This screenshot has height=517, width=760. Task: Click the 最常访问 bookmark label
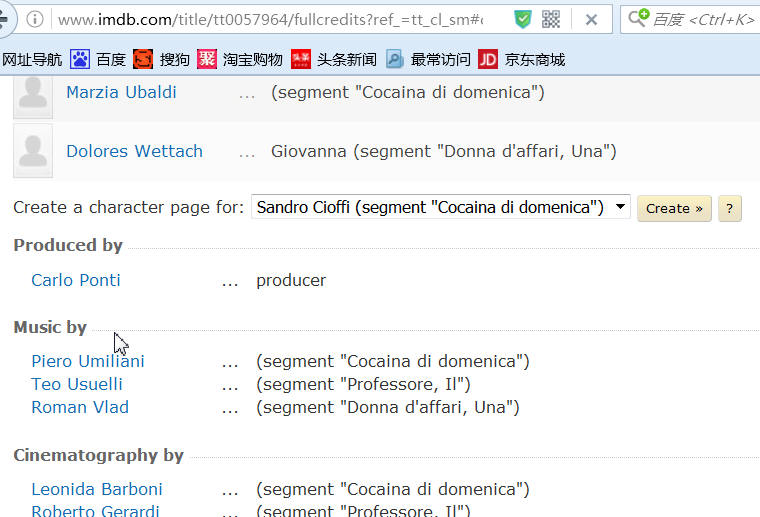click(441, 60)
